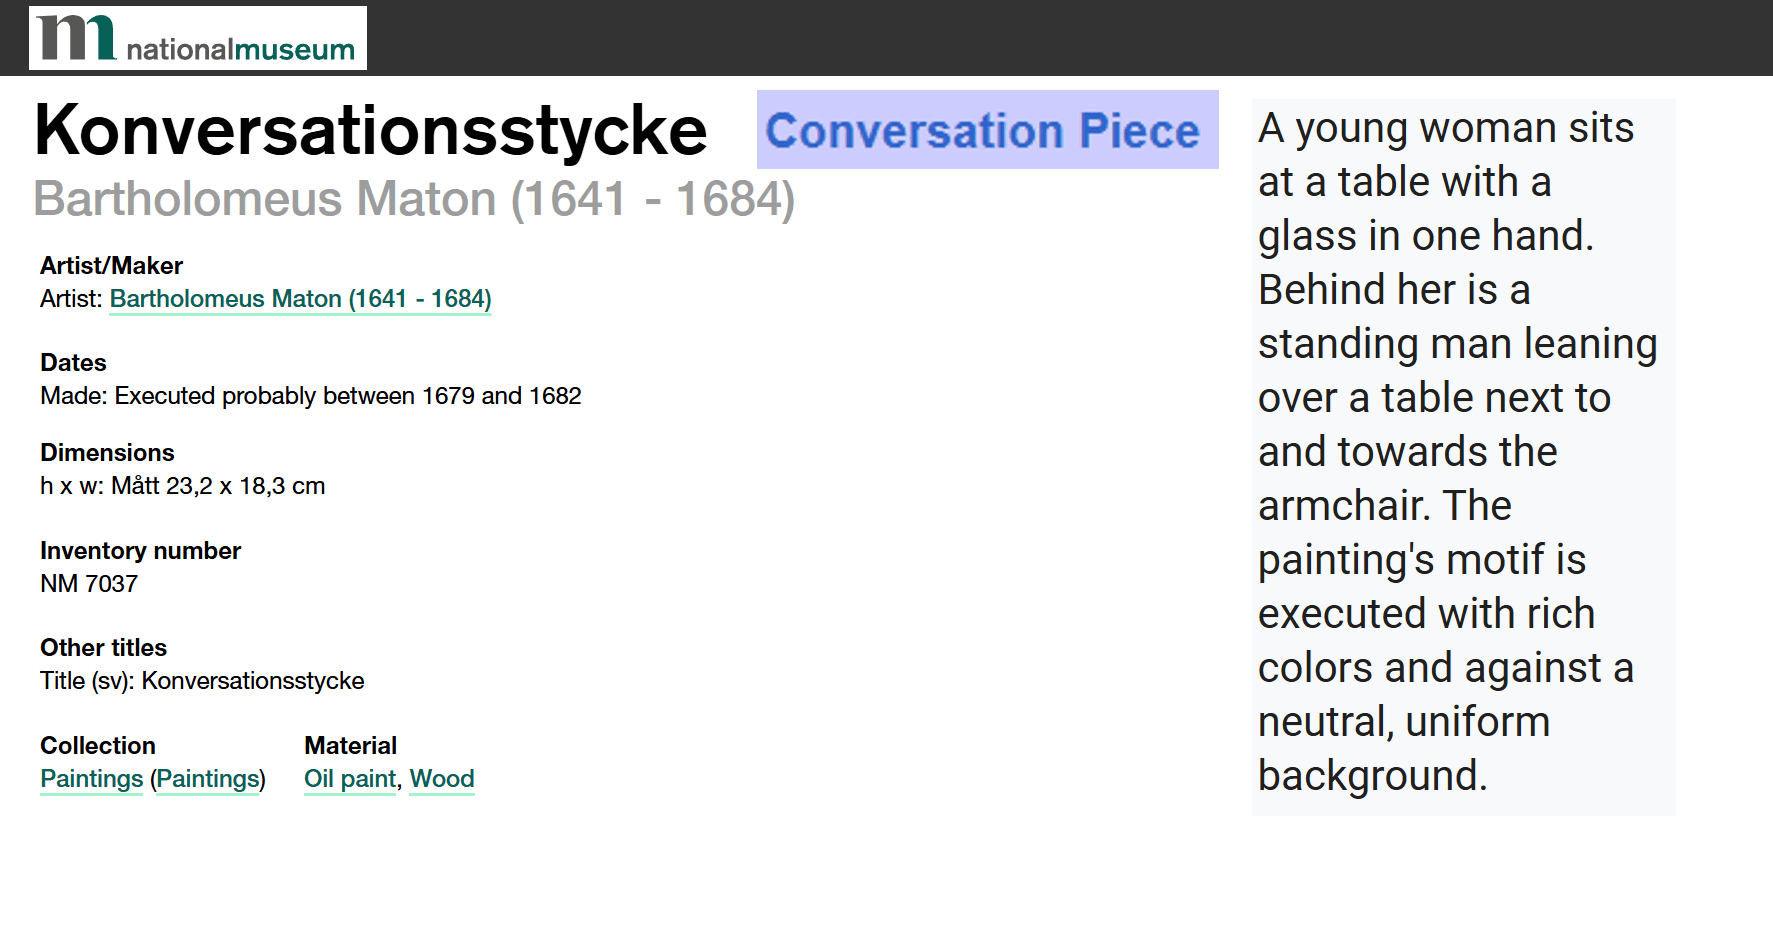Open the Bartholomeus Maton artist link
Viewport: 1773px width, 930px height.
(300, 299)
